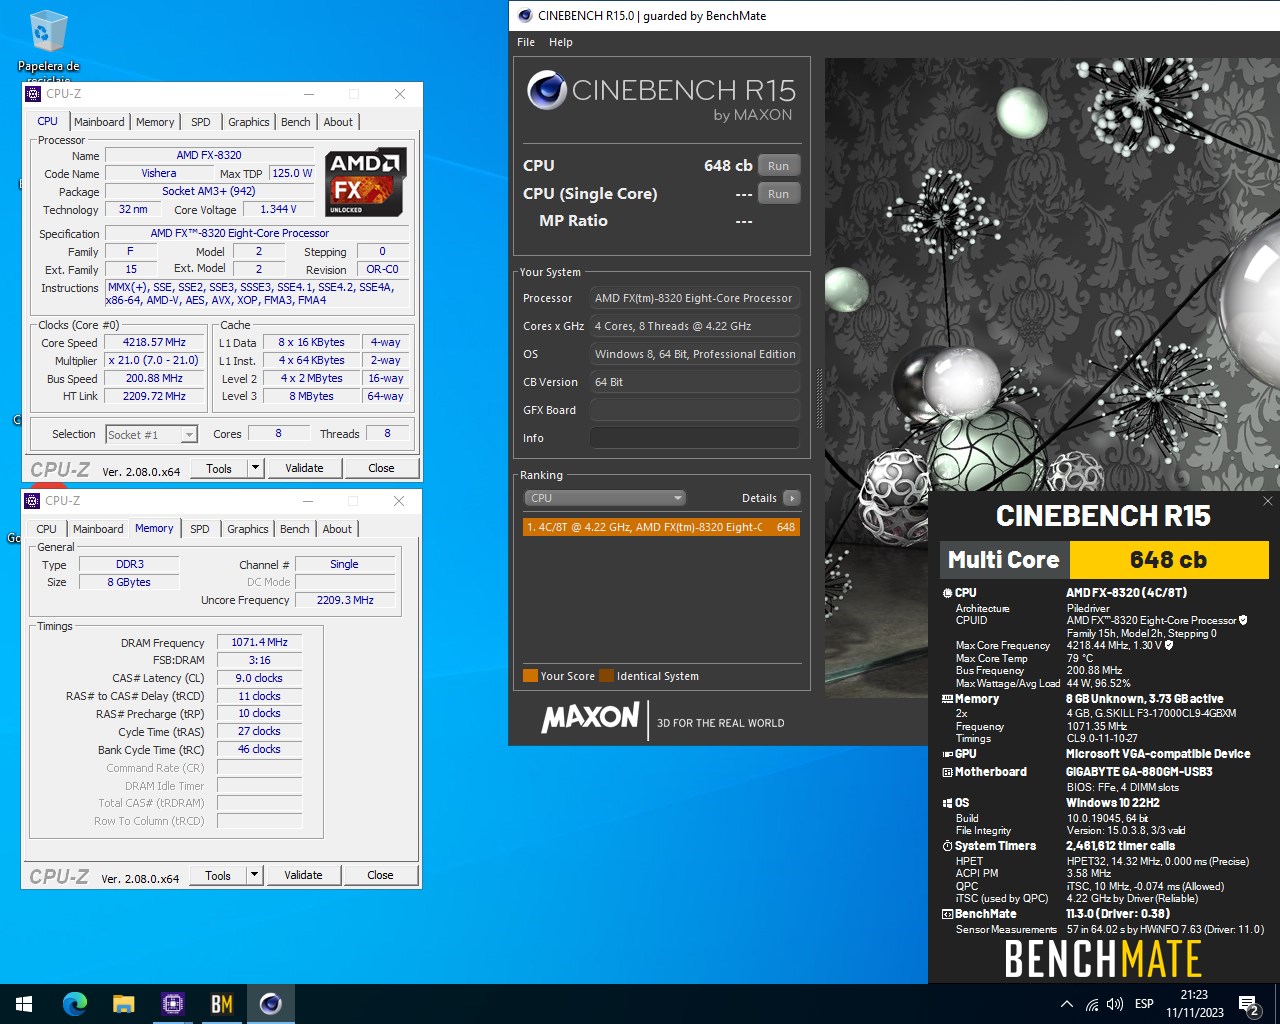The width and height of the screenshot is (1280, 1024).
Task: Open Windows Start menu
Action: (24, 1004)
